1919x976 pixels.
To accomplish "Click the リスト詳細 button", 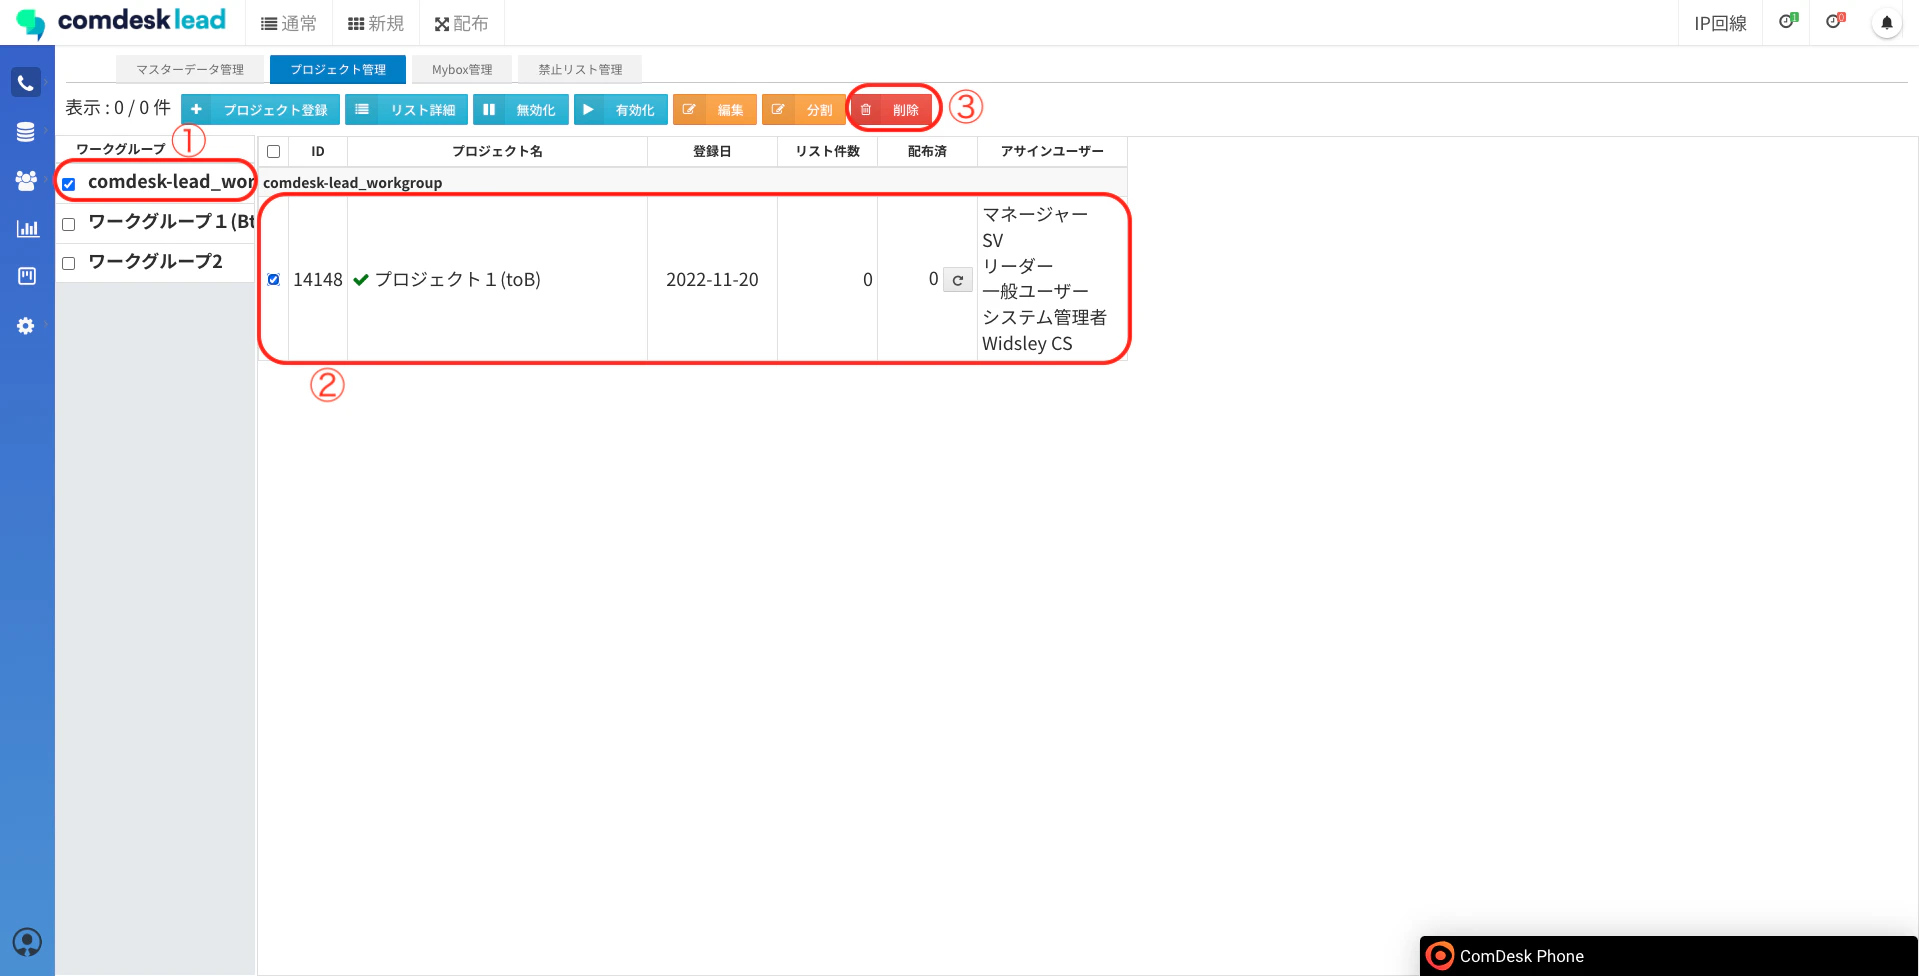I will coord(406,109).
